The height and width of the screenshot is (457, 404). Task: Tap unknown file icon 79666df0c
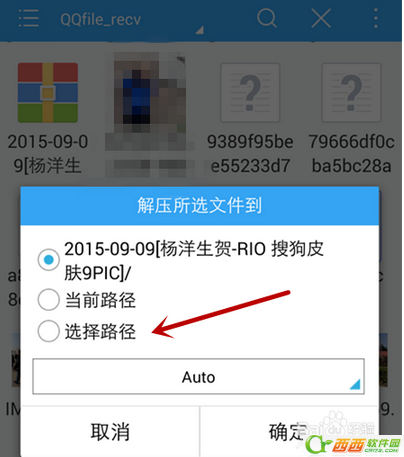tap(351, 93)
